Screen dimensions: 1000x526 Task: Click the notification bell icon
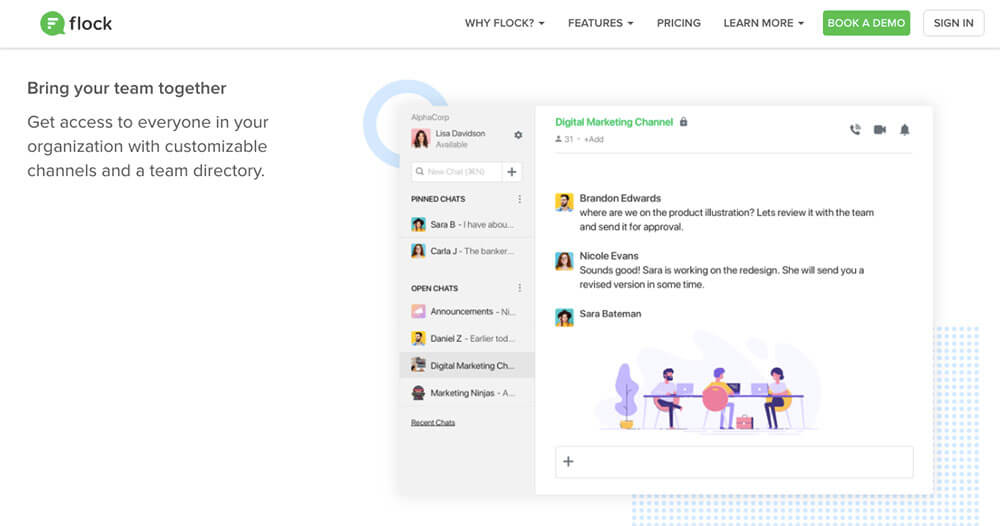coord(904,129)
